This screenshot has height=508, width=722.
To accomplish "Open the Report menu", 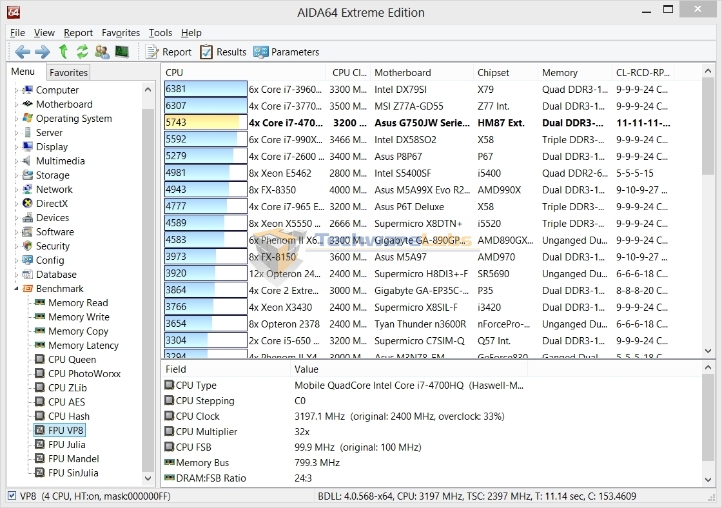I will coord(78,33).
